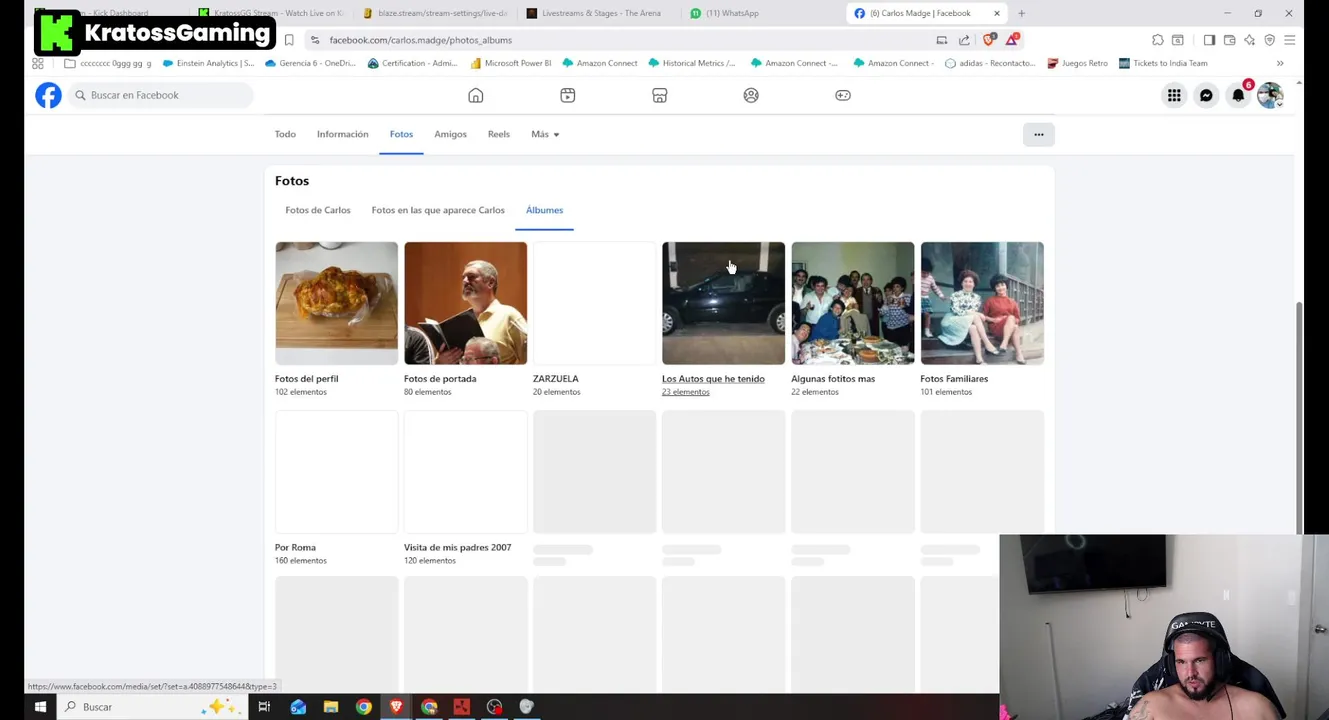Click the share icon in address bar
Screen dimensions: 1329x720
(x=964, y=40)
